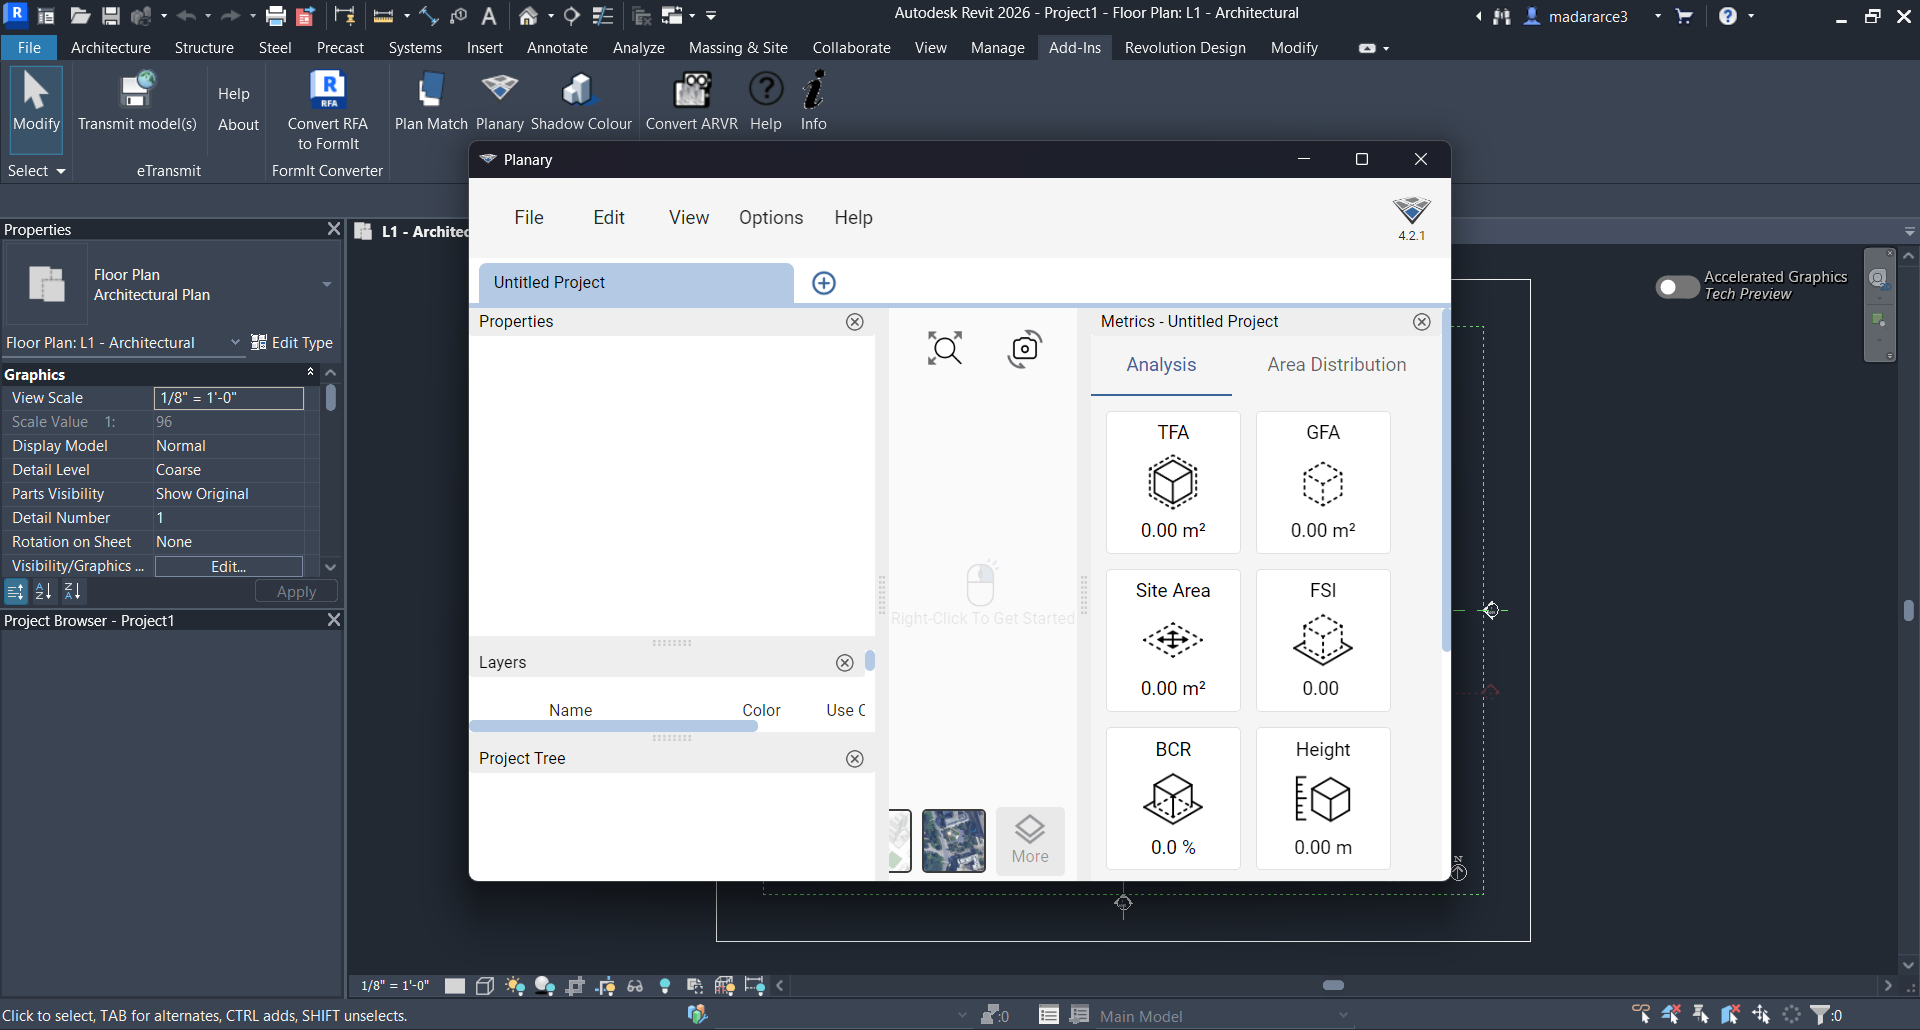Select the Modify arrow tool
1920x1030 pixels.
coord(36,108)
